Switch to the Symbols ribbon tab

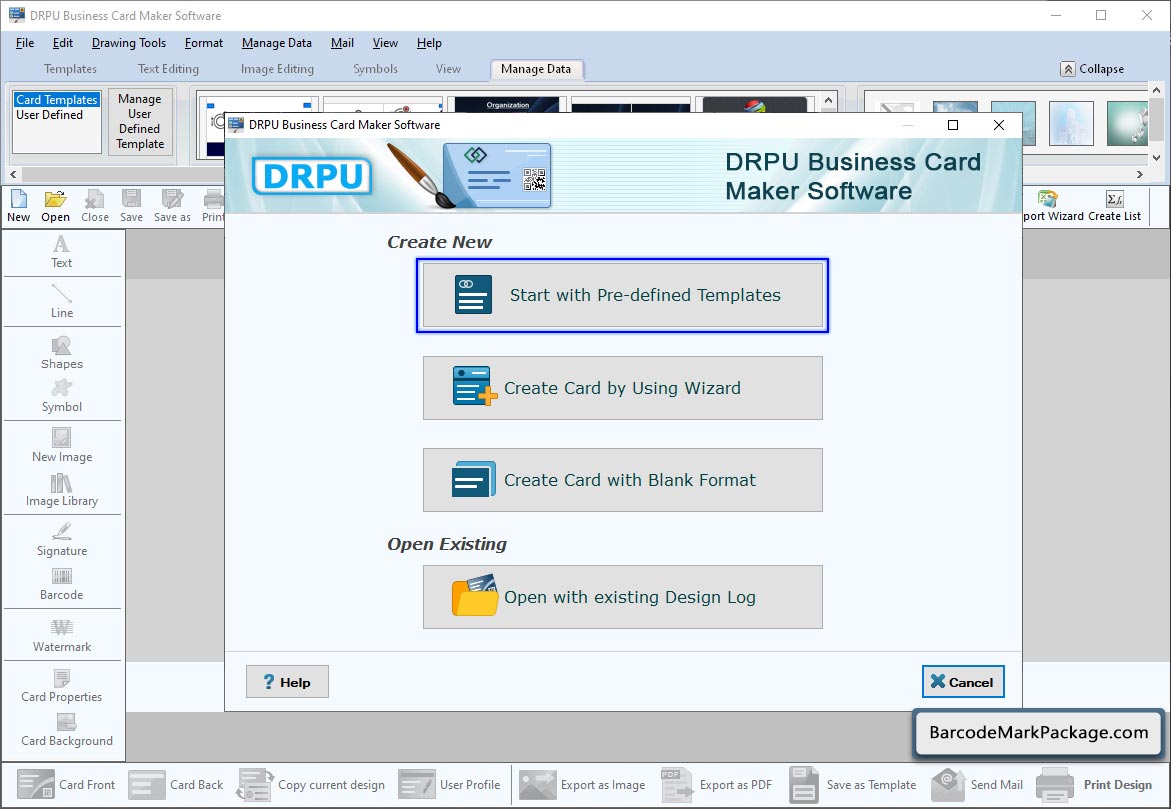[375, 69]
